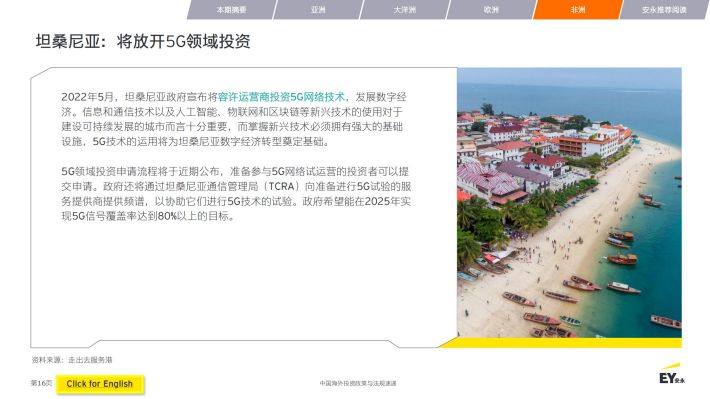Click the paragraph beginning 2022年5月
Image resolution: width=710 pixels, height=399 pixels.
point(234,119)
